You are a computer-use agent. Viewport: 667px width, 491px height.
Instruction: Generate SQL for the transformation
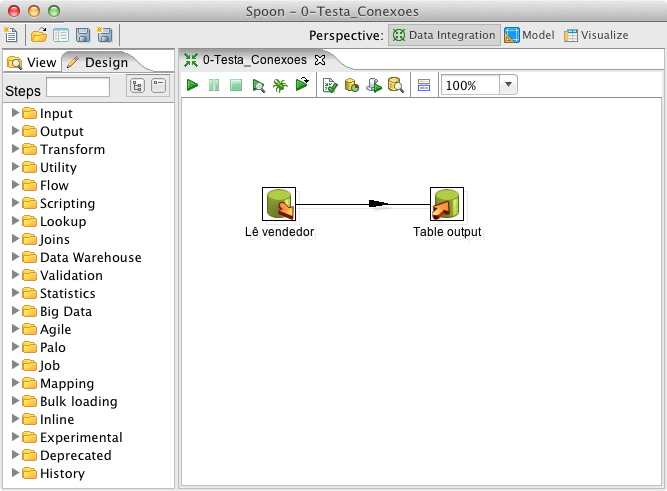[x=374, y=85]
